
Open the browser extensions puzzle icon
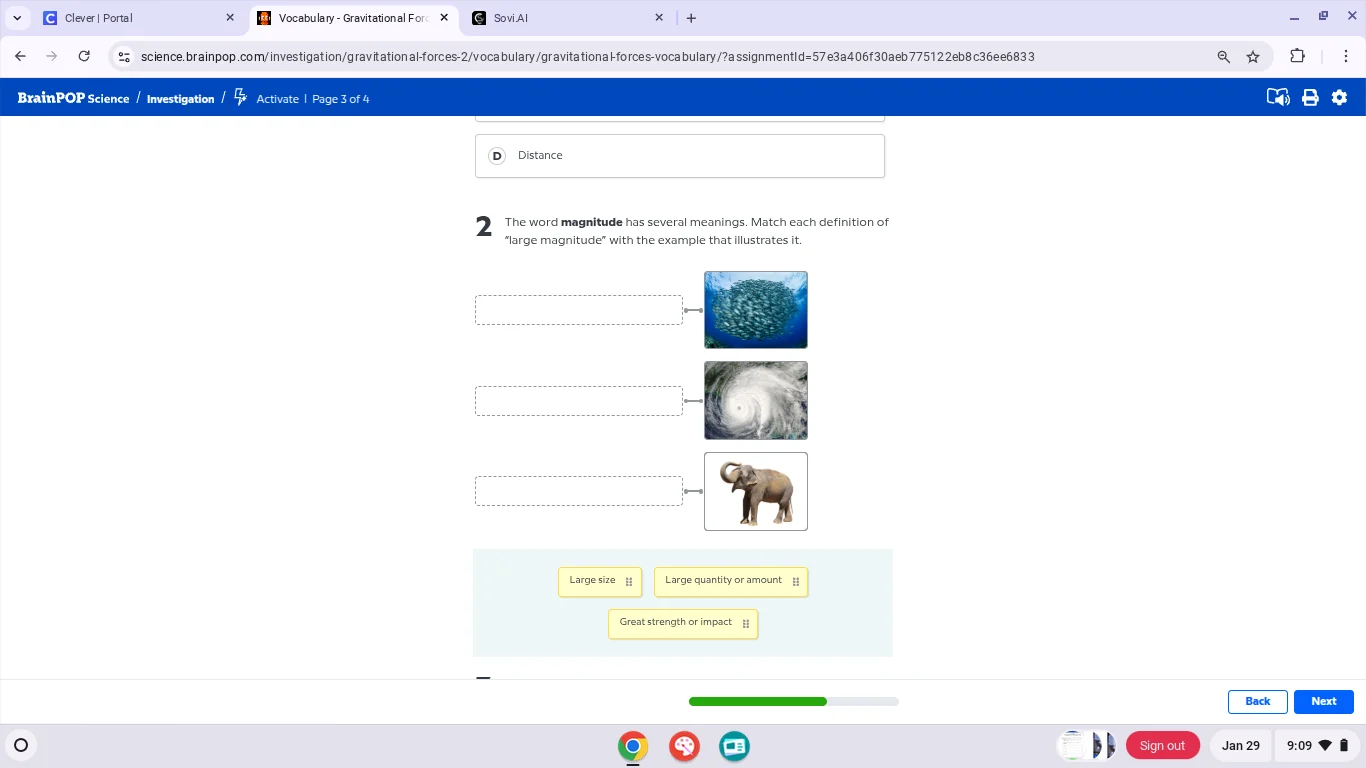coord(1298,57)
